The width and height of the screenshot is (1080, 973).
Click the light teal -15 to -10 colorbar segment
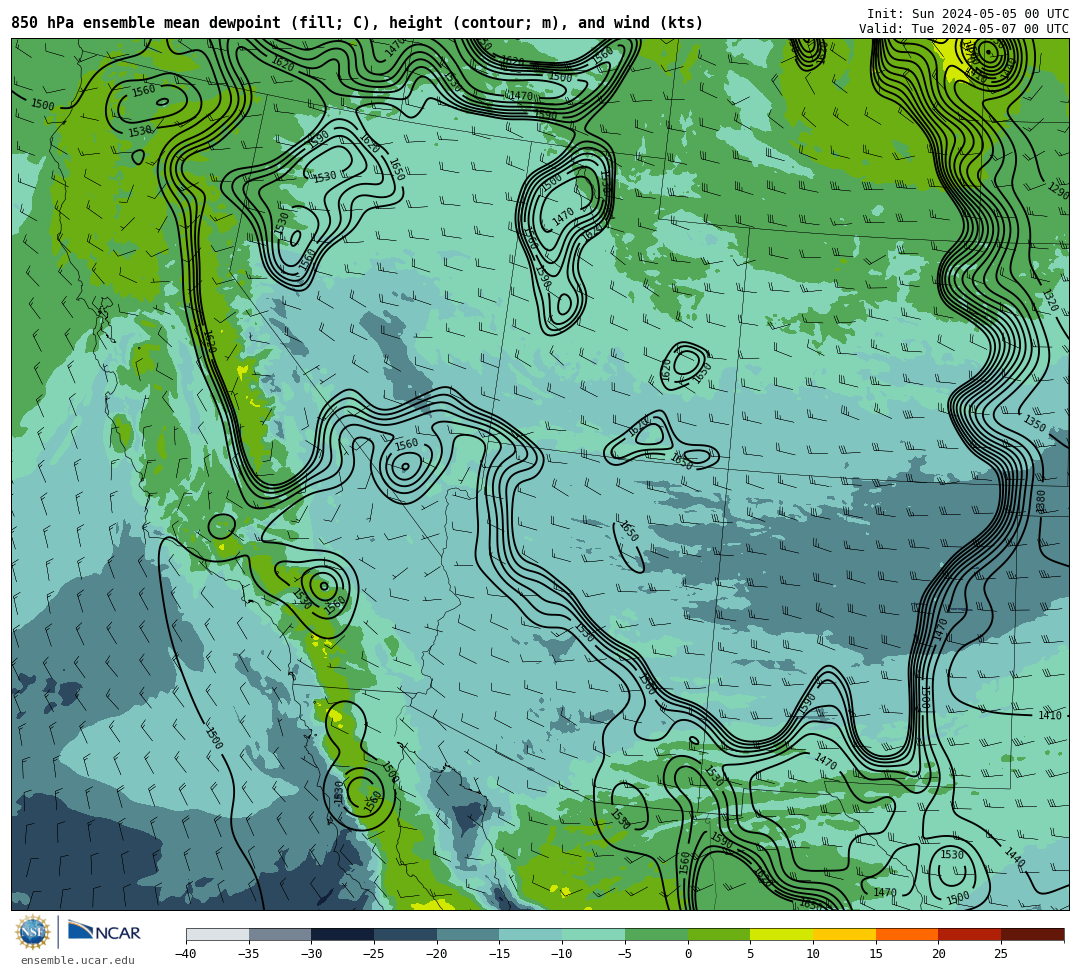point(531,934)
